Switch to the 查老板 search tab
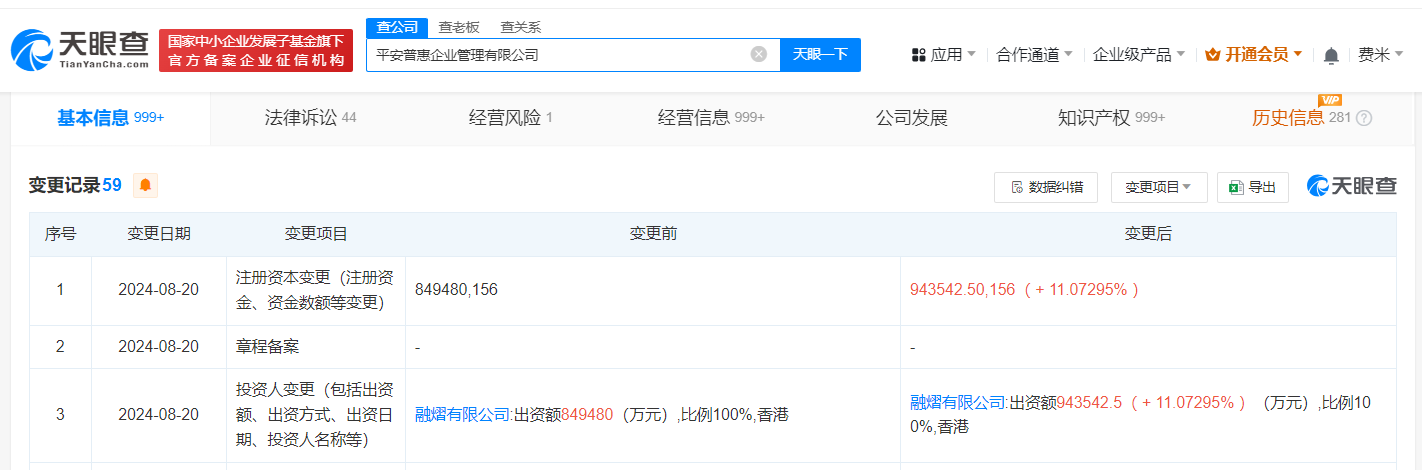The image size is (1422, 470). (x=459, y=28)
